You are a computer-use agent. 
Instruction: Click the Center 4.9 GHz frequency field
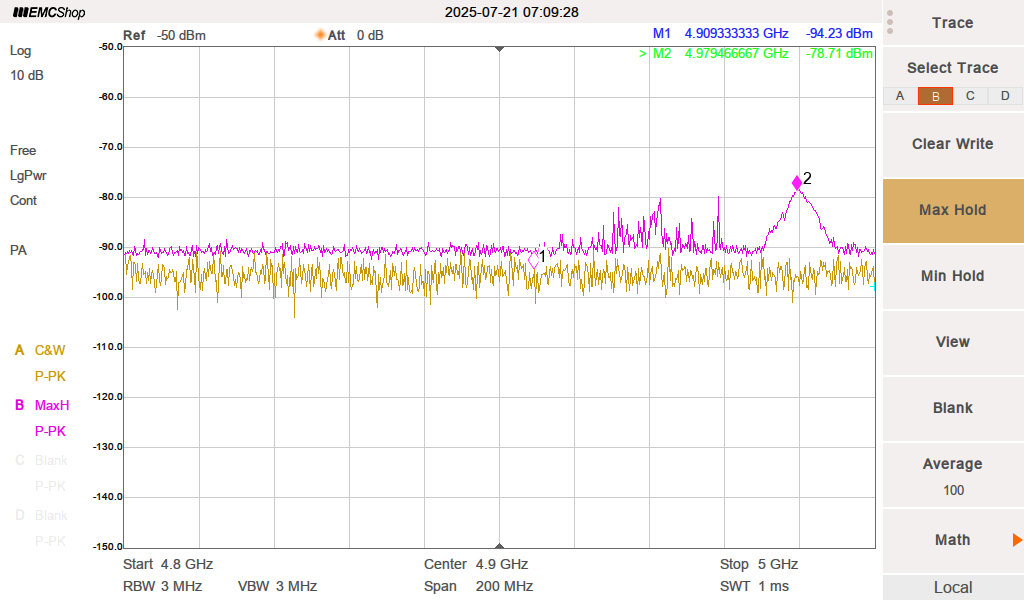(476, 564)
